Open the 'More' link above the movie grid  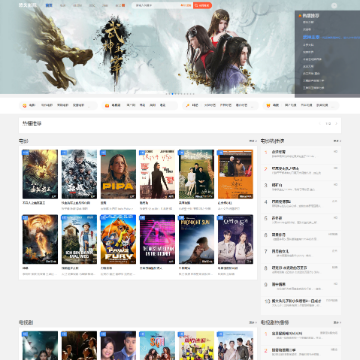pos(253,141)
